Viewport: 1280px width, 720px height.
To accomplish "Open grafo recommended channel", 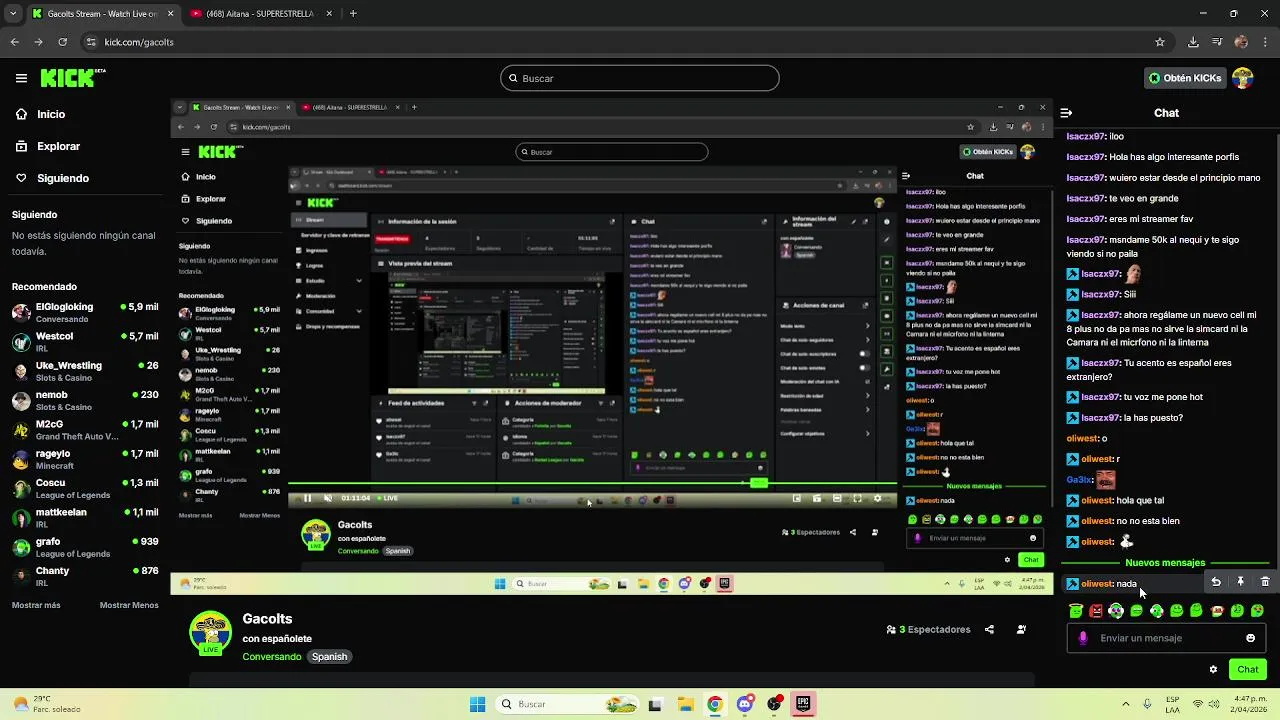I will pyautogui.click(x=85, y=547).
